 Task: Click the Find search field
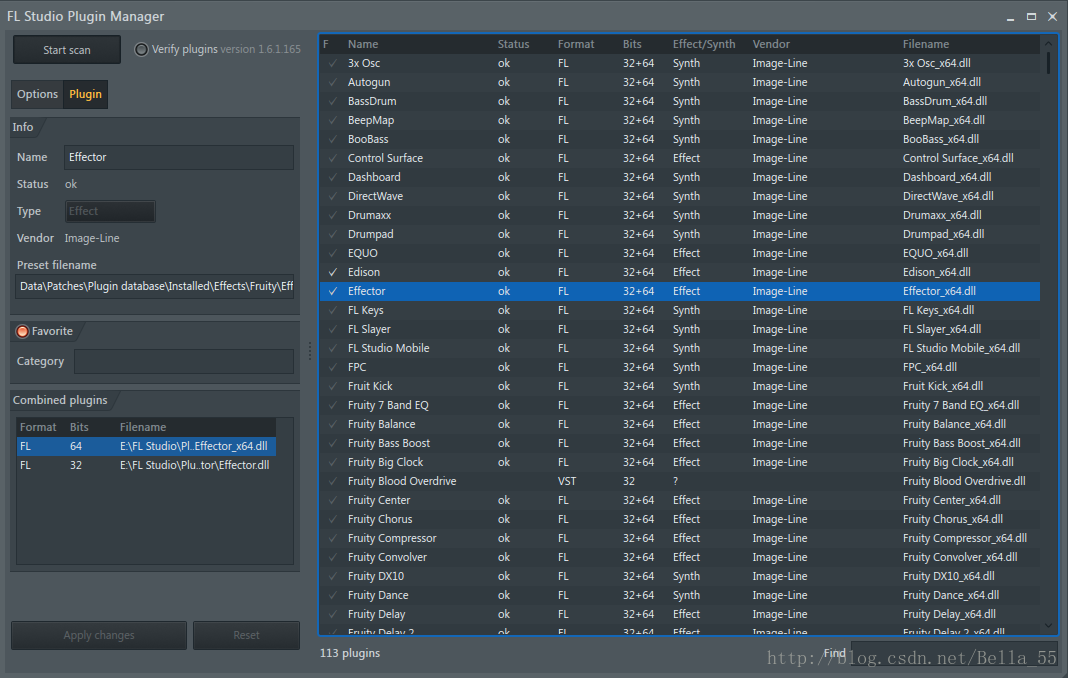954,653
